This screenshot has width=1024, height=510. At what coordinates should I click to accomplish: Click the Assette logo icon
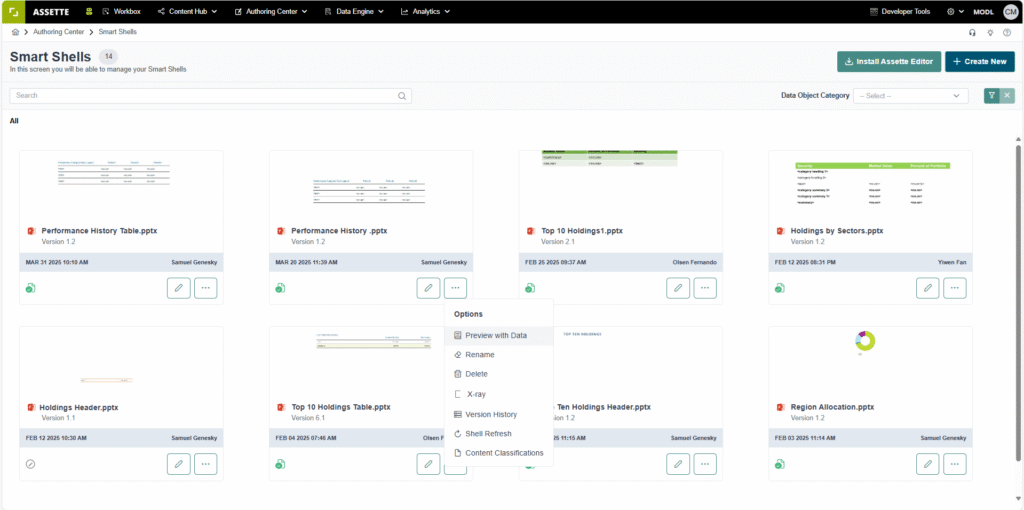[13, 11]
